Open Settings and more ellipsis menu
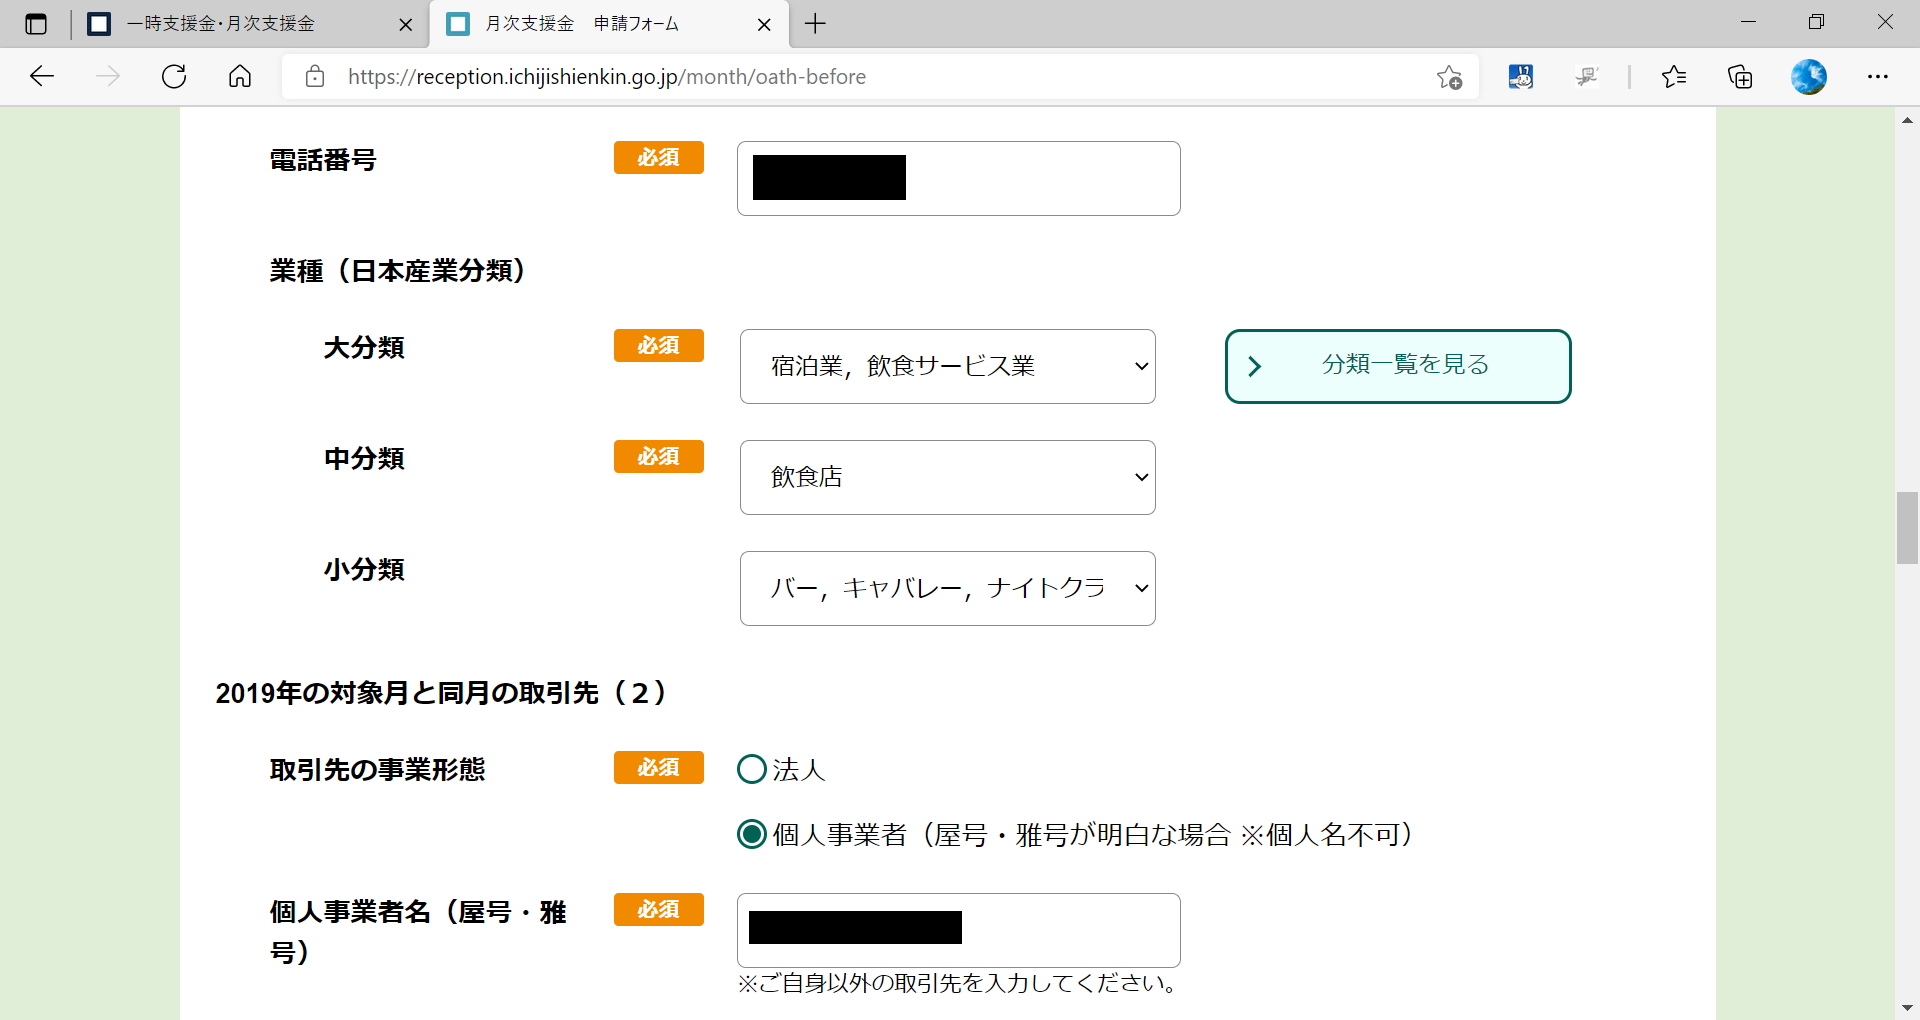The image size is (1920, 1020). click(1878, 77)
